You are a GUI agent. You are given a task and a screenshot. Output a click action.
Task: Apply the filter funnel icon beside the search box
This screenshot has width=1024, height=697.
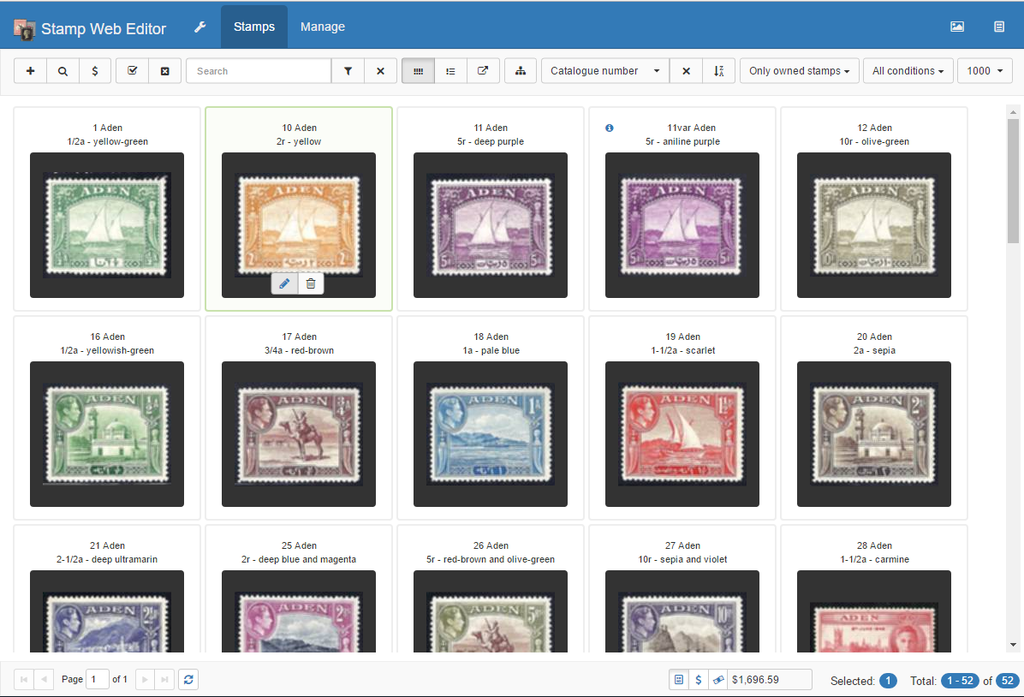point(348,71)
